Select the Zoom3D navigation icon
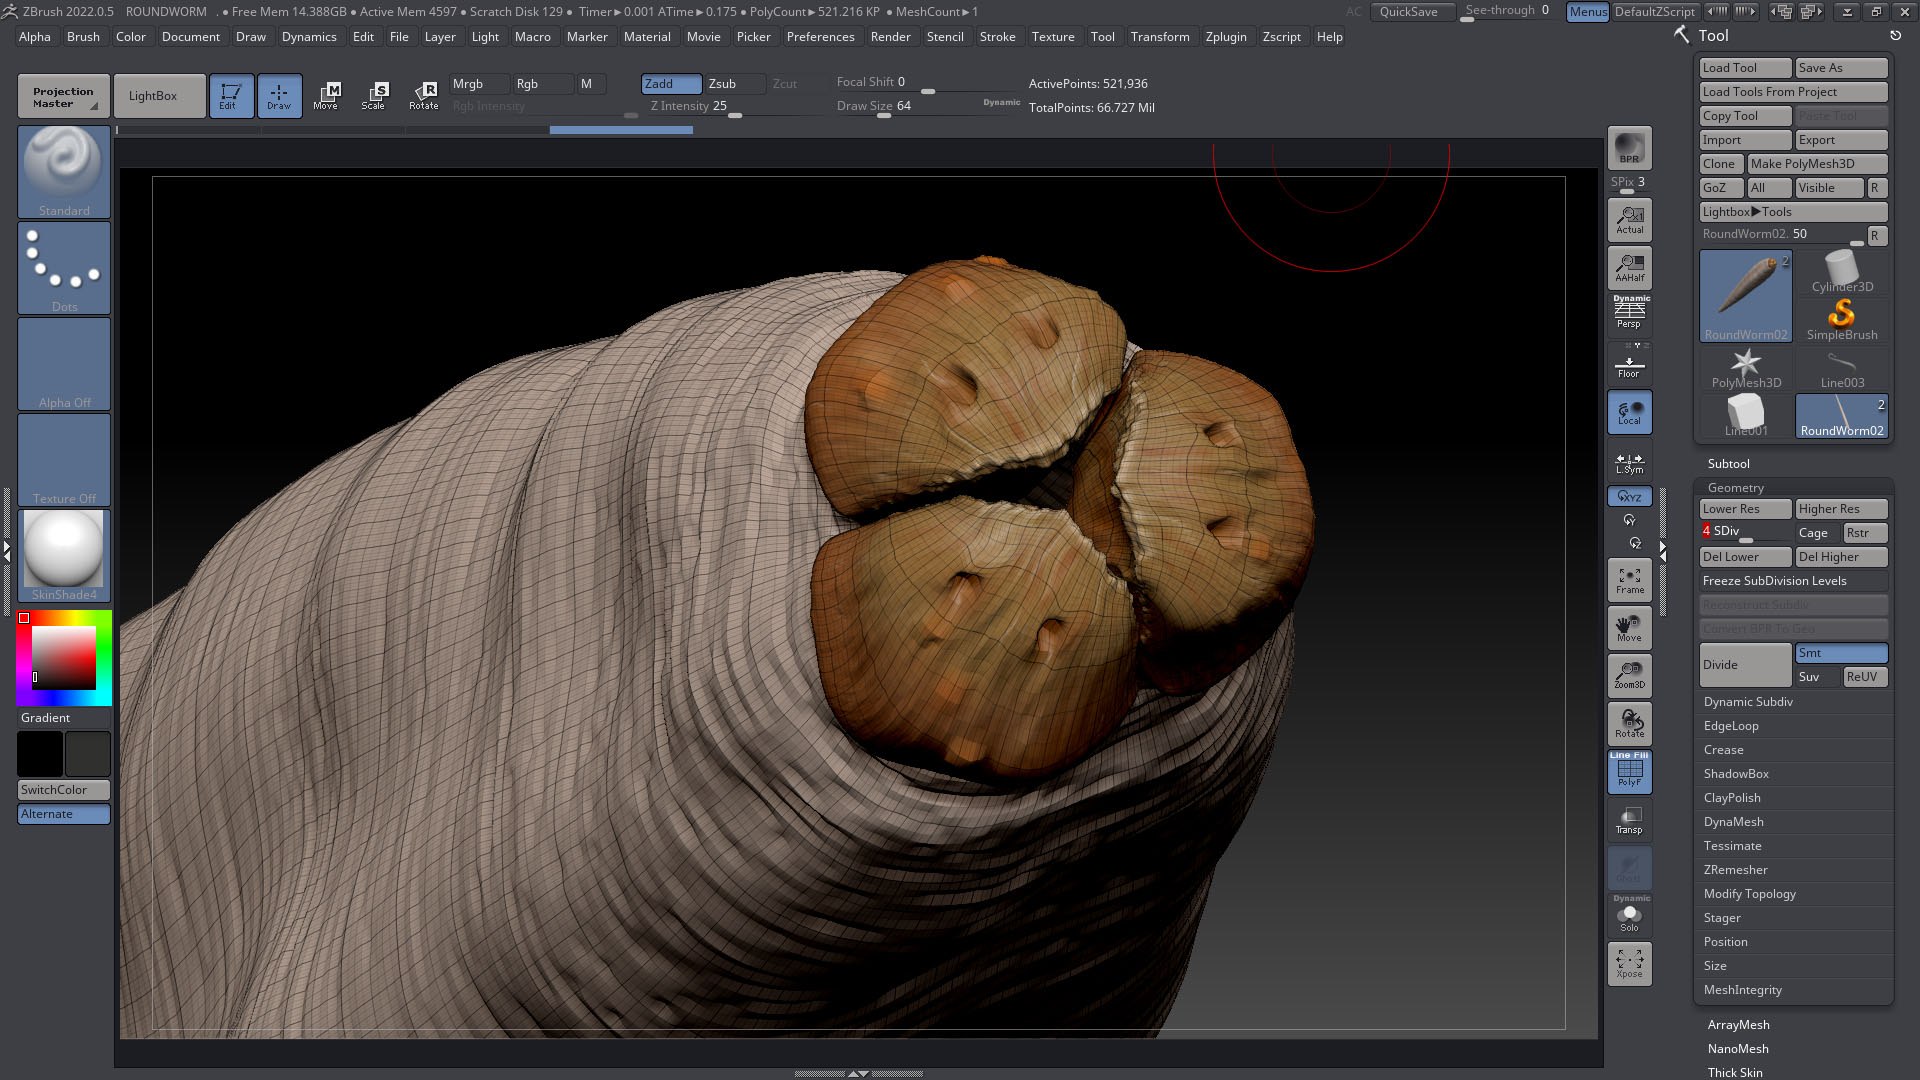The height and width of the screenshot is (1080, 1920). (x=1629, y=675)
